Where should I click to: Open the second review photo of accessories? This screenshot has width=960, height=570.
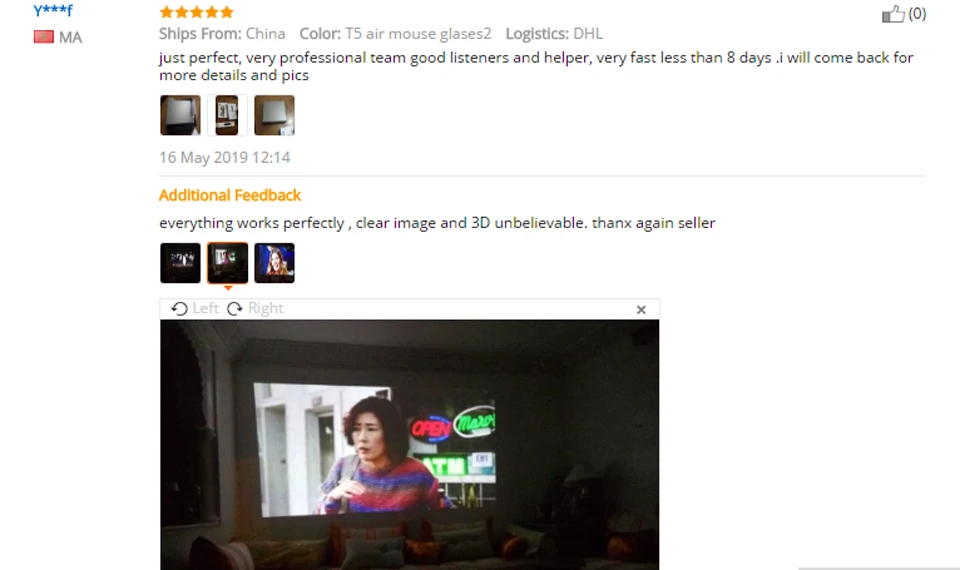point(227,115)
